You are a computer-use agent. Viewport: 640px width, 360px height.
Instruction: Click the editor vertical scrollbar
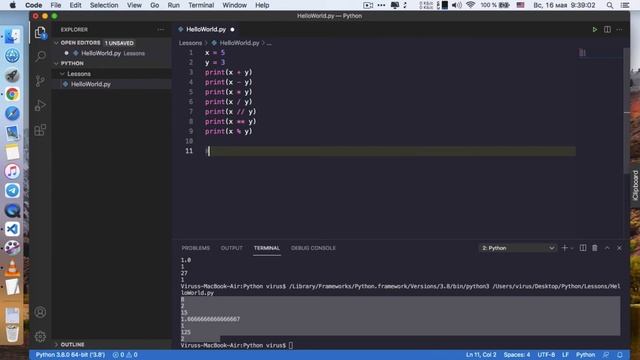coord(627,110)
